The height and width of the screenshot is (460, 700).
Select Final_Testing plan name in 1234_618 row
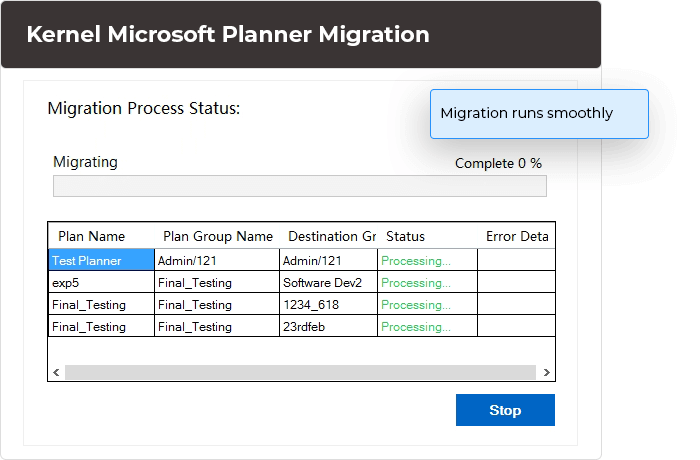point(101,304)
